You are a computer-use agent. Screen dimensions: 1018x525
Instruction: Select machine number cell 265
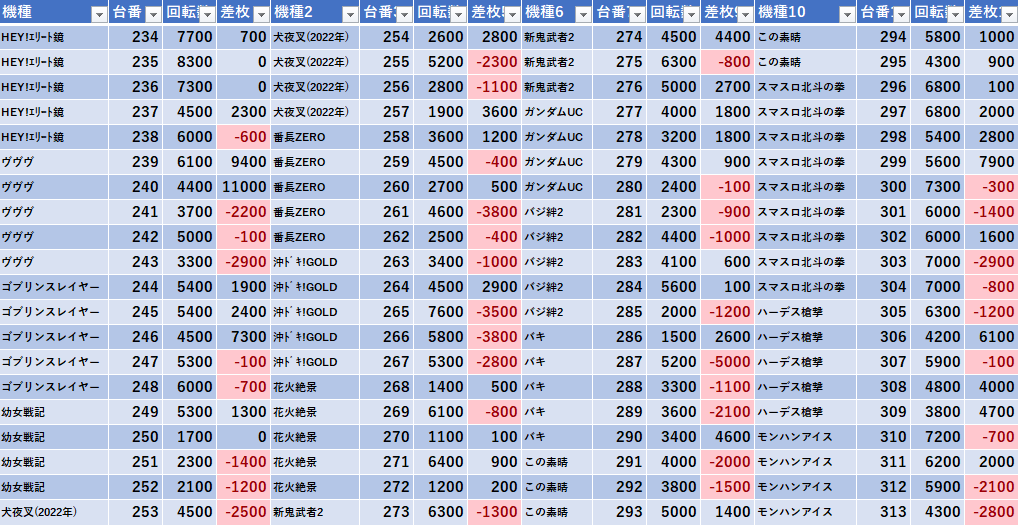pyautogui.click(x=386, y=312)
